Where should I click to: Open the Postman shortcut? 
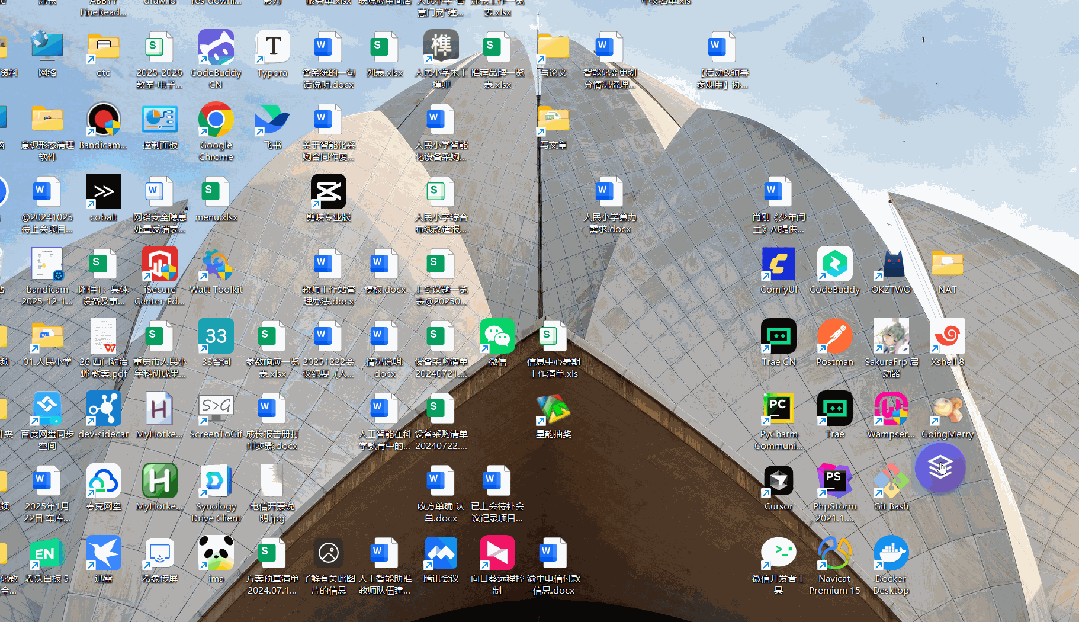[x=835, y=337]
